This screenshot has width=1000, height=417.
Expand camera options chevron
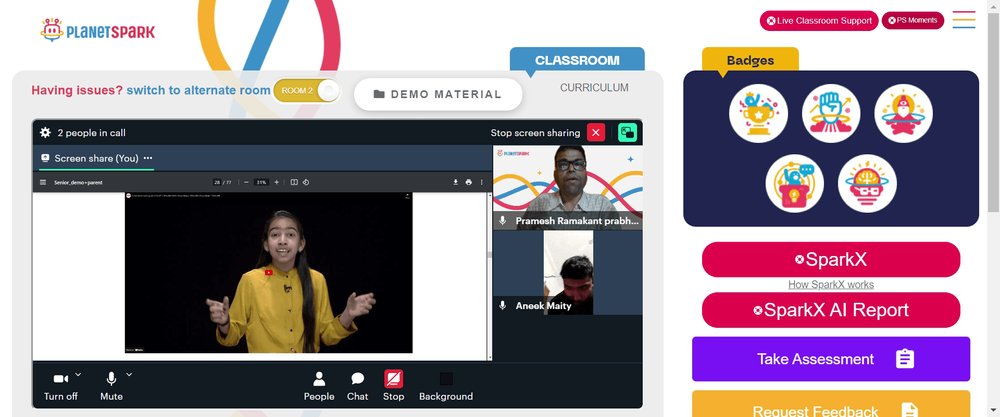pos(78,374)
